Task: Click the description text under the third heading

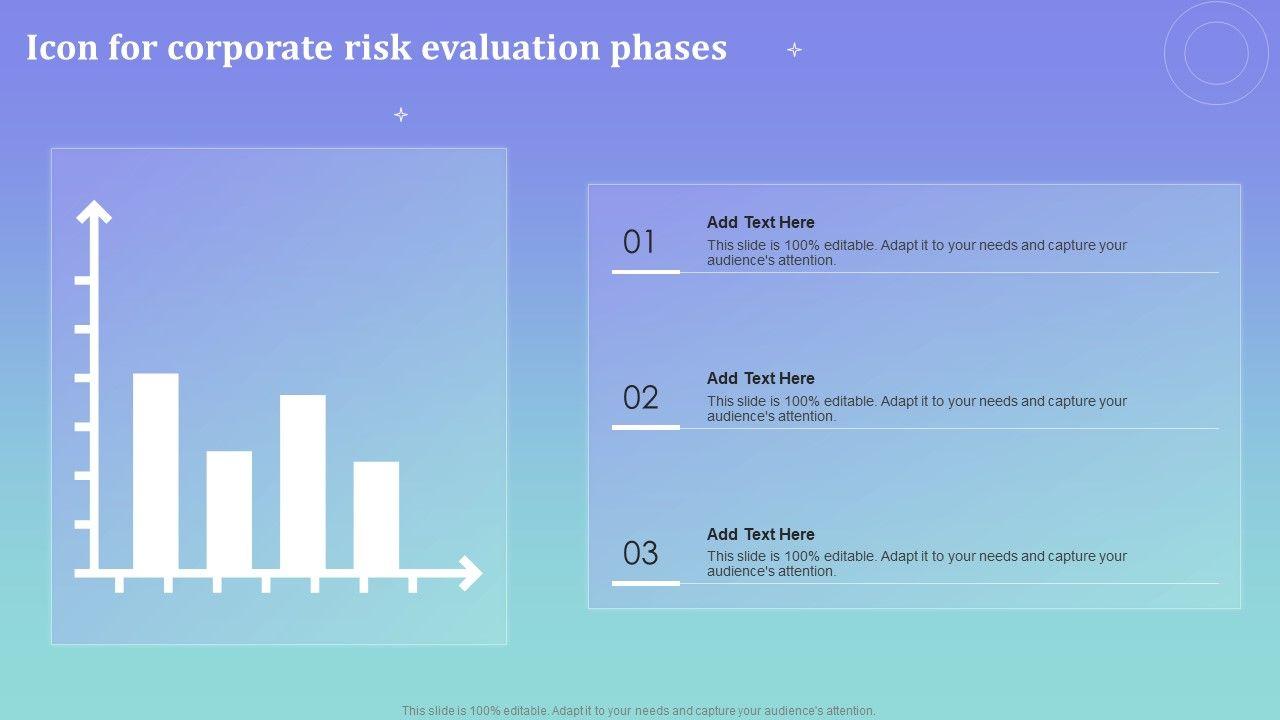Action: [916, 563]
